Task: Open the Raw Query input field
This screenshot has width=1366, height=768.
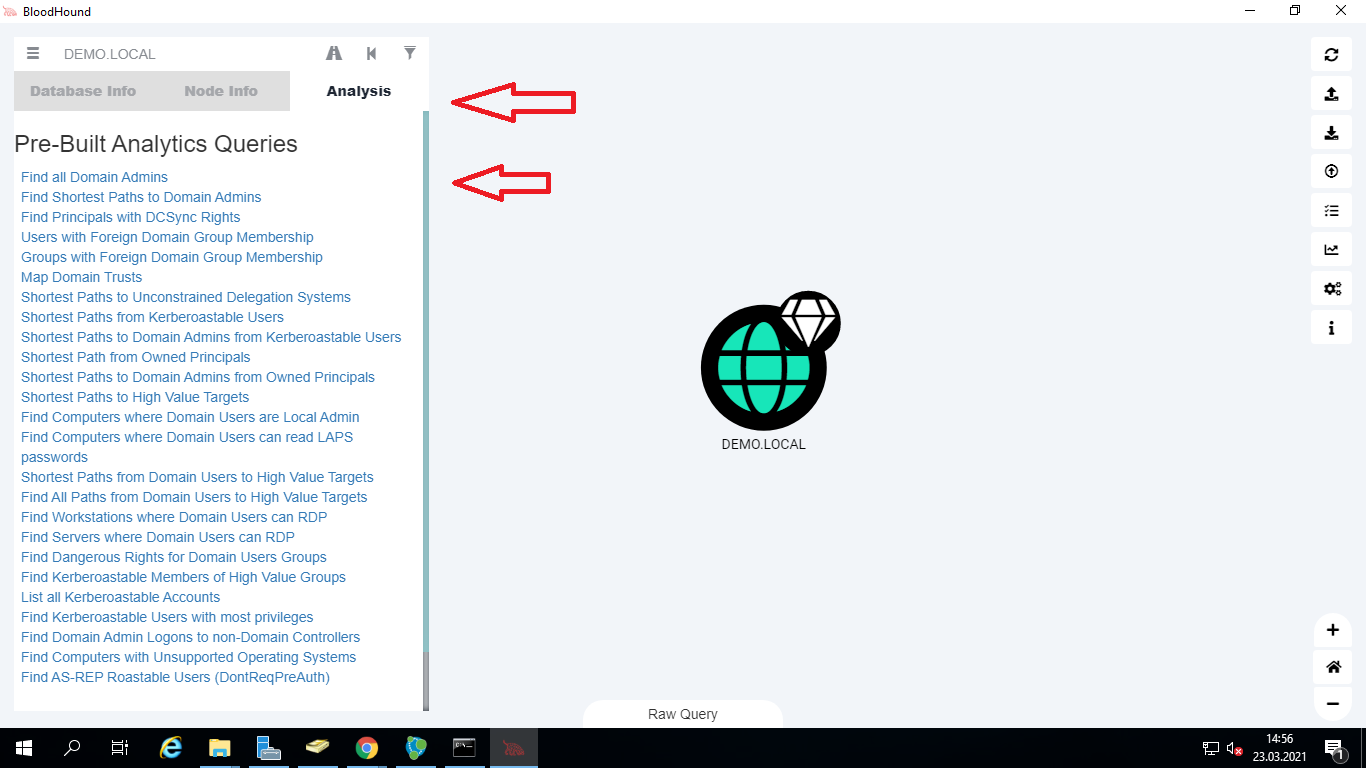Action: click(683, 714)
